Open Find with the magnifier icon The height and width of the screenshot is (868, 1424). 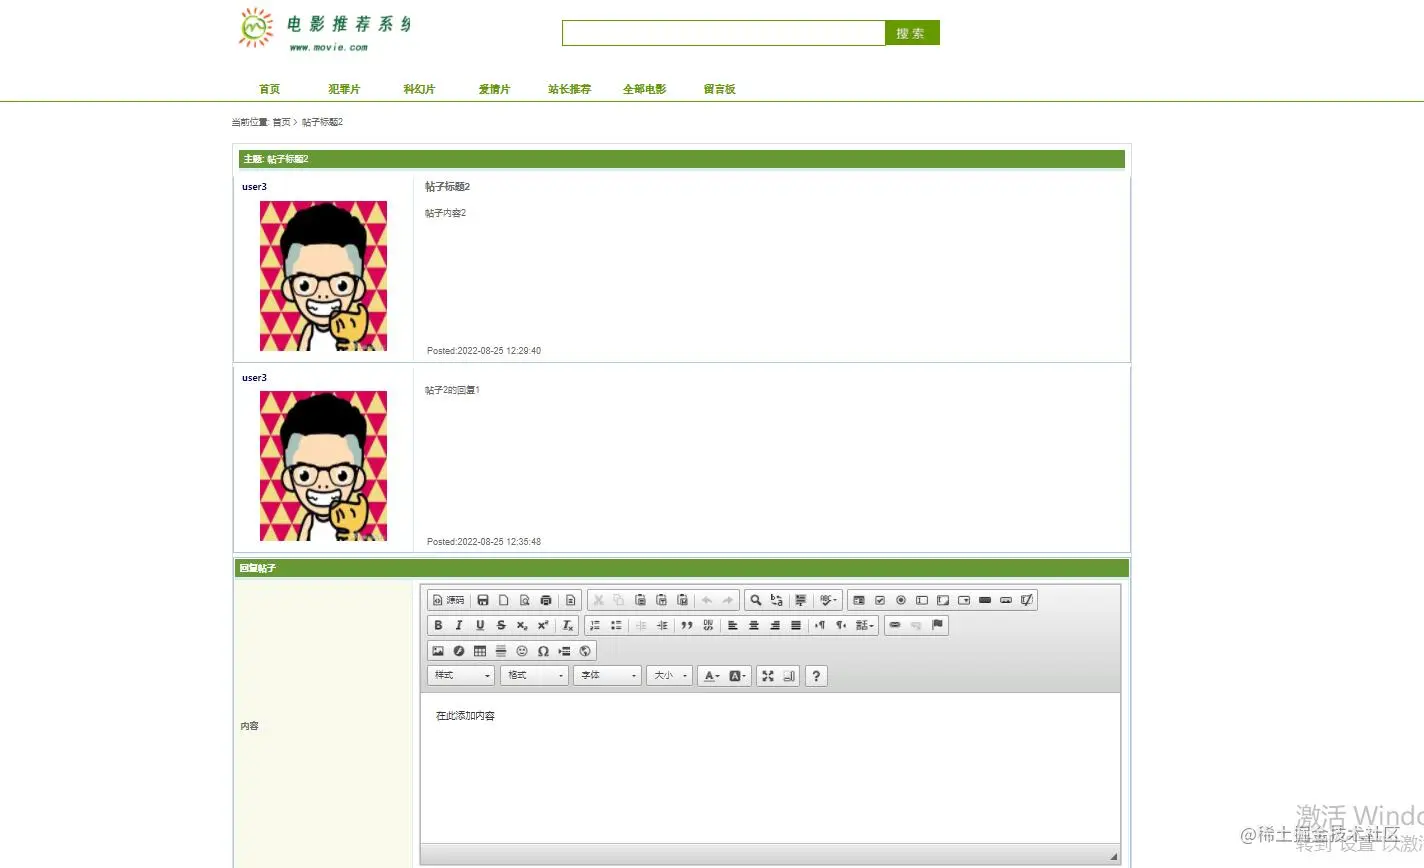(x=756, y=600)
